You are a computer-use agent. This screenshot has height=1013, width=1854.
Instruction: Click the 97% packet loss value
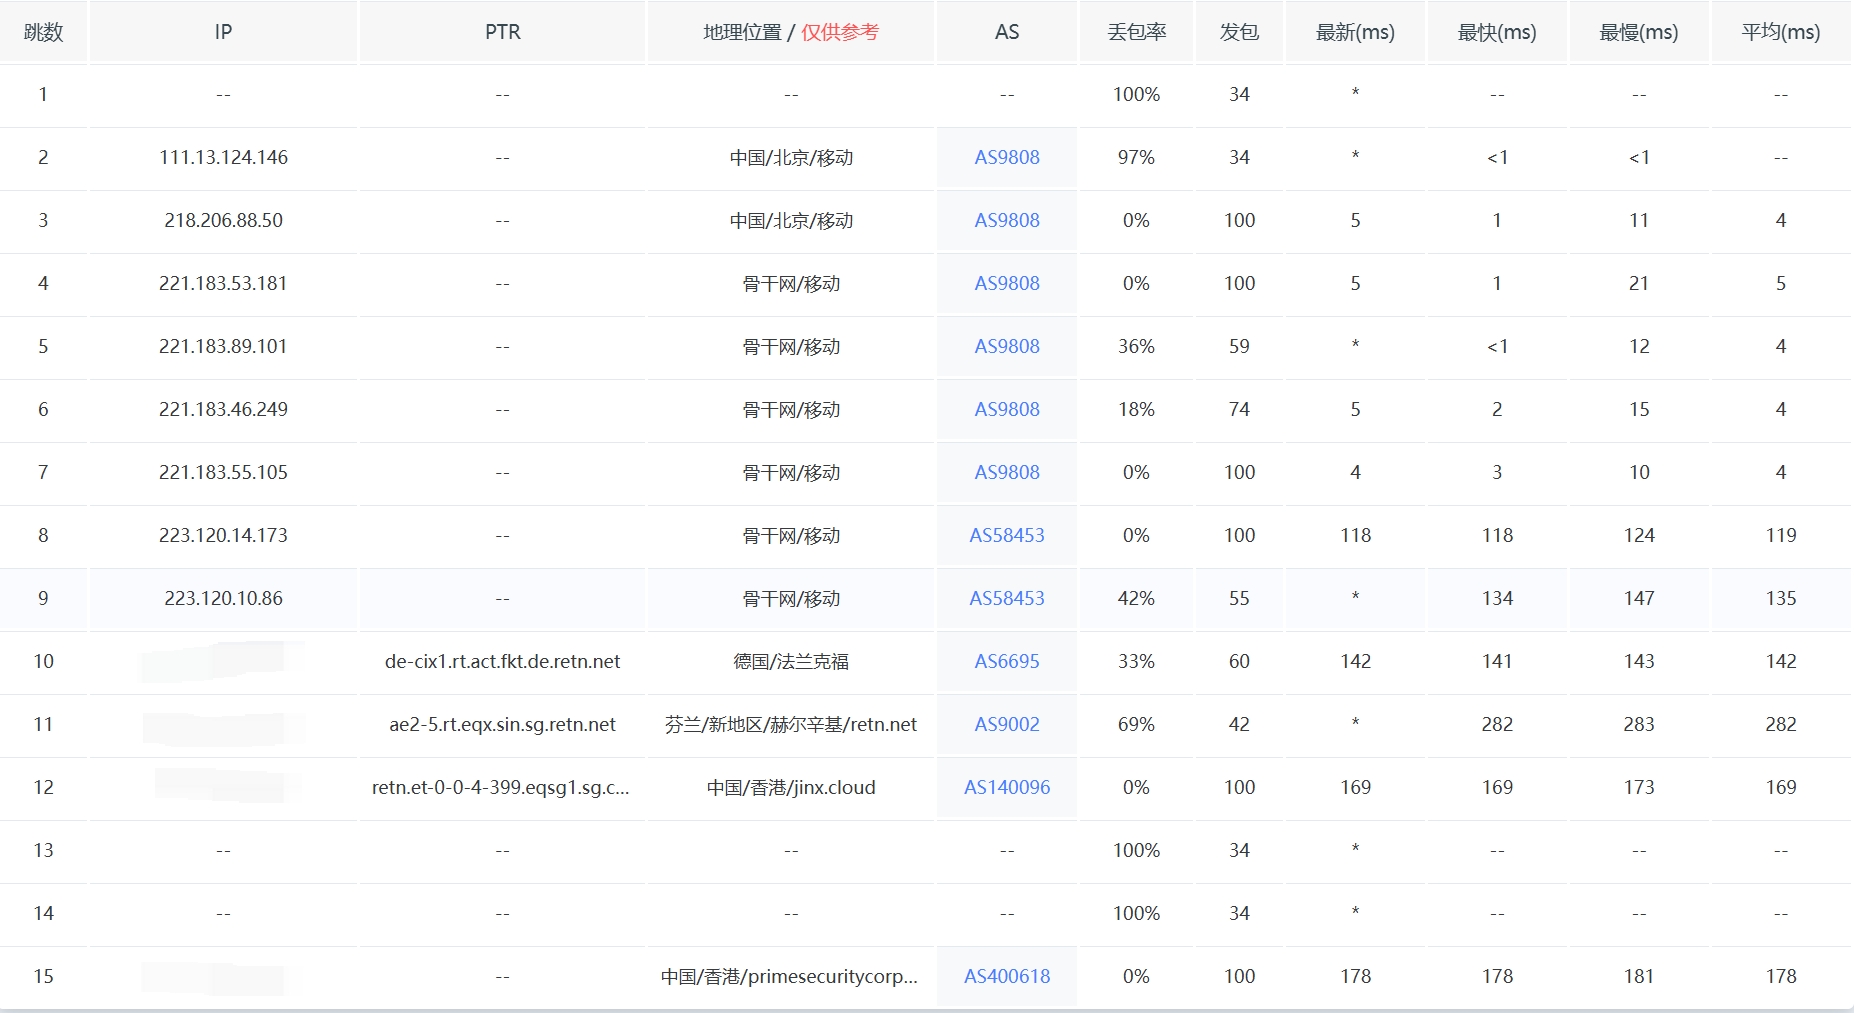tap(1136, 157)
